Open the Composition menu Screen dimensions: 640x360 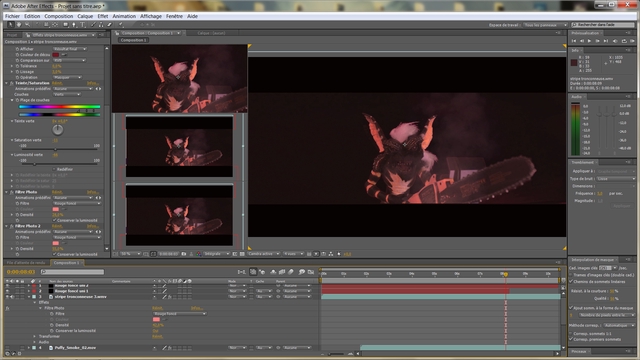pos(59,16)
